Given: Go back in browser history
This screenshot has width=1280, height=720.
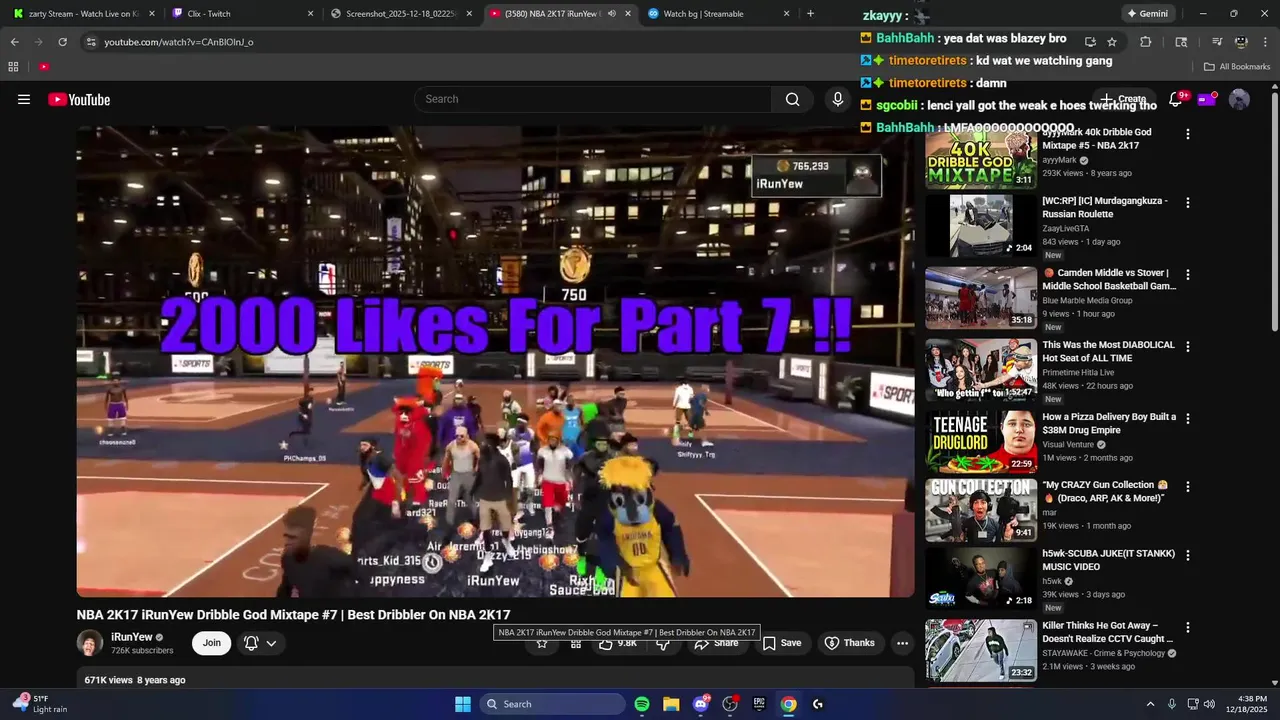Looking at the screenshot, I should pos(15,42).
